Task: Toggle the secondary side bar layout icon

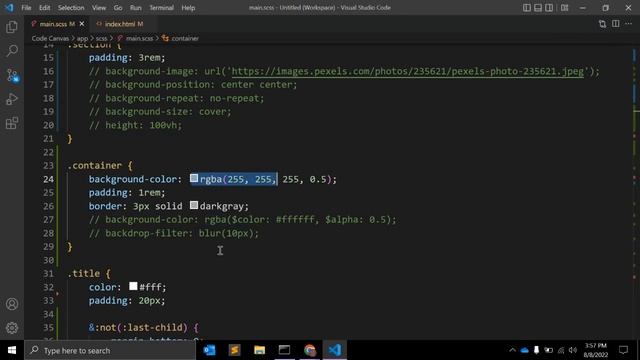Action: tap(549, 8)
